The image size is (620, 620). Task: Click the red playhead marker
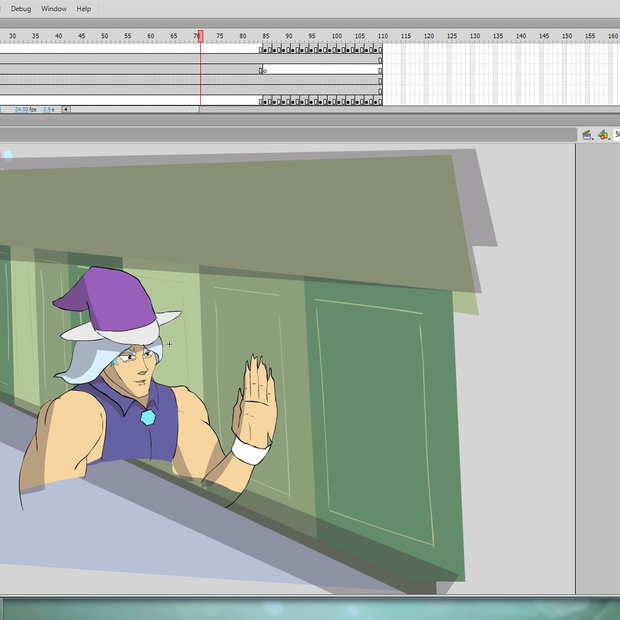point(200,36)
